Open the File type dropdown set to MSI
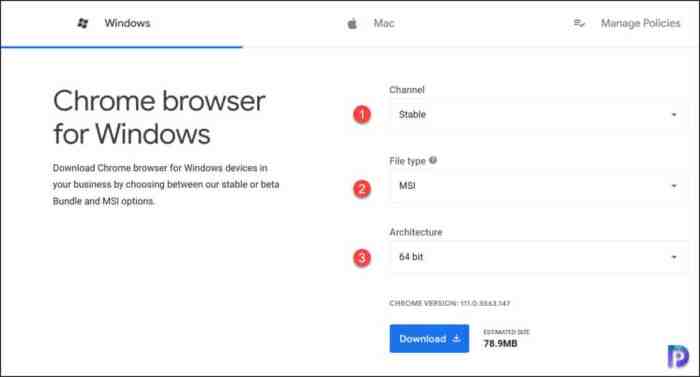 [538, 186]
